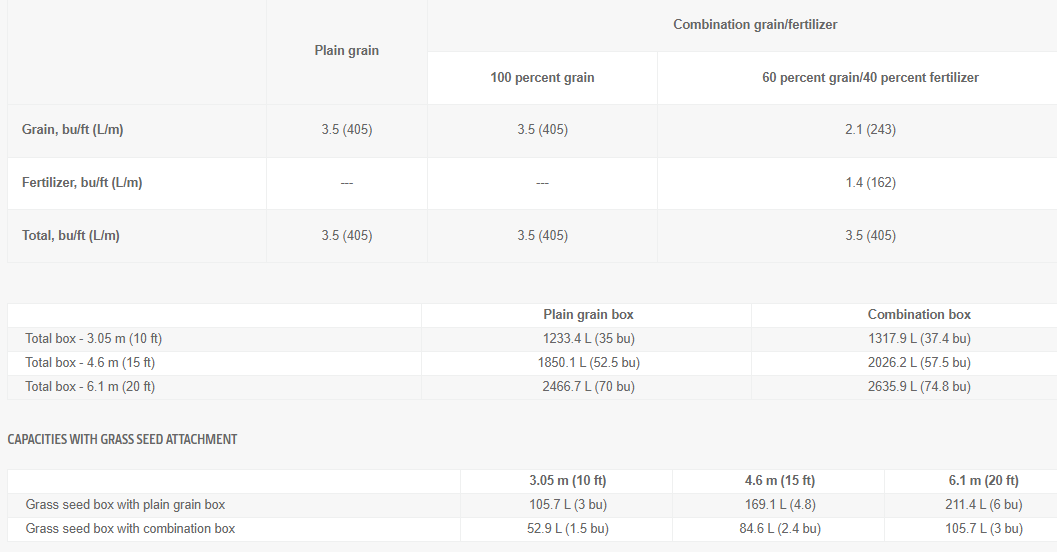Select the Combination box column header
This screenshot has height=552, width=1057.
[x=919, y=315]
